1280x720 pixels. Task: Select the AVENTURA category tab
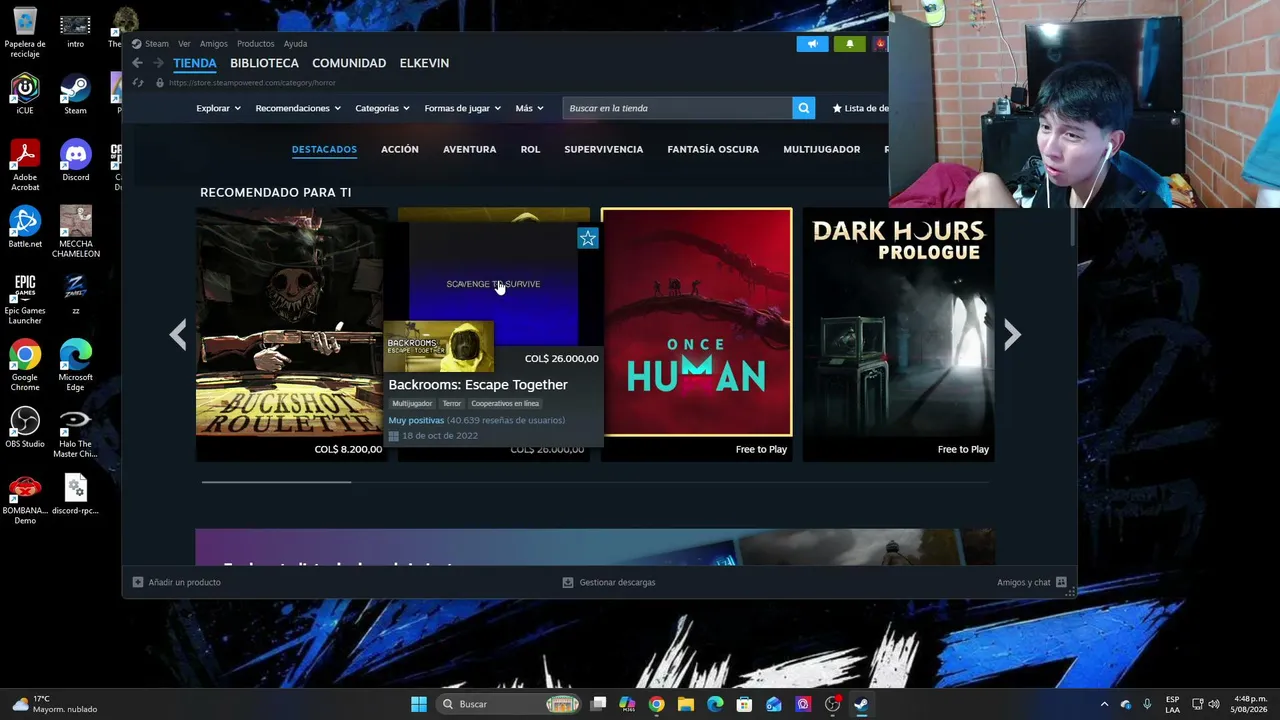pyautogui.click(x=469, y=149)
